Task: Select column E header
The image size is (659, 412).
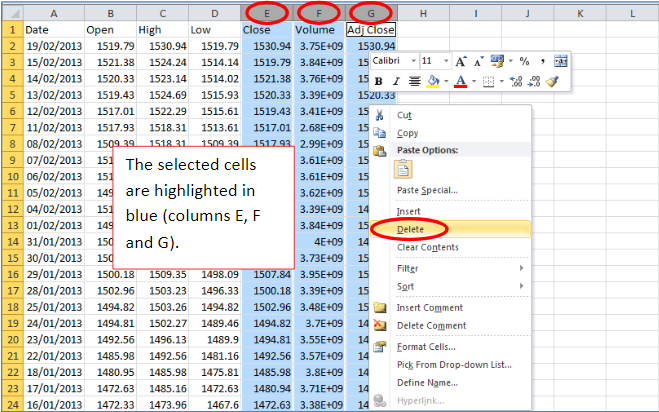Action: click(x=268, y=13)
